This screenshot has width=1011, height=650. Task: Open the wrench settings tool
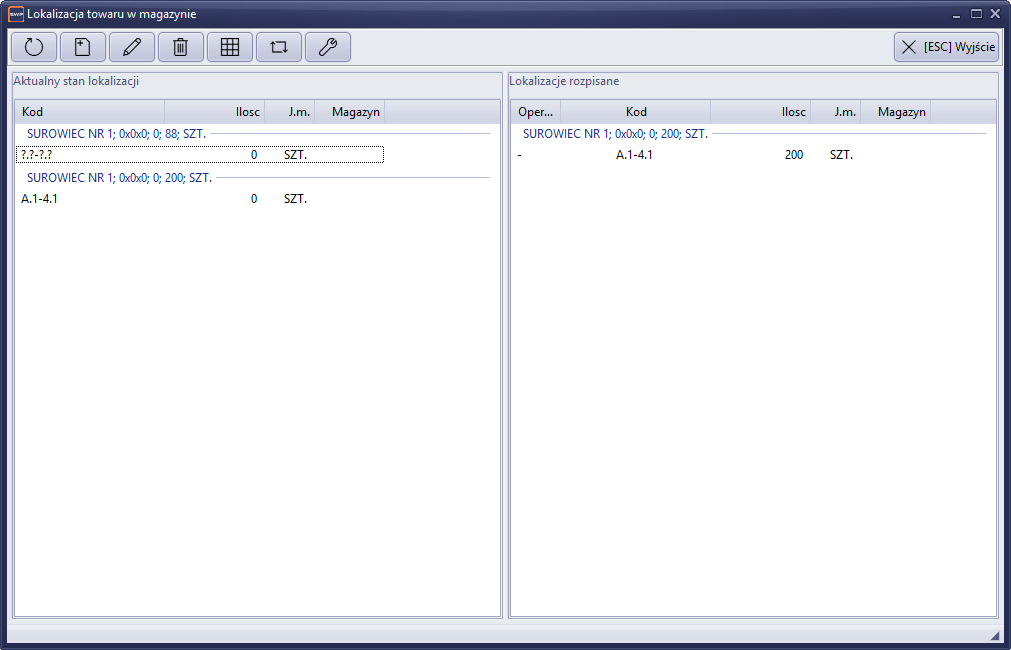tap(328, 47)
